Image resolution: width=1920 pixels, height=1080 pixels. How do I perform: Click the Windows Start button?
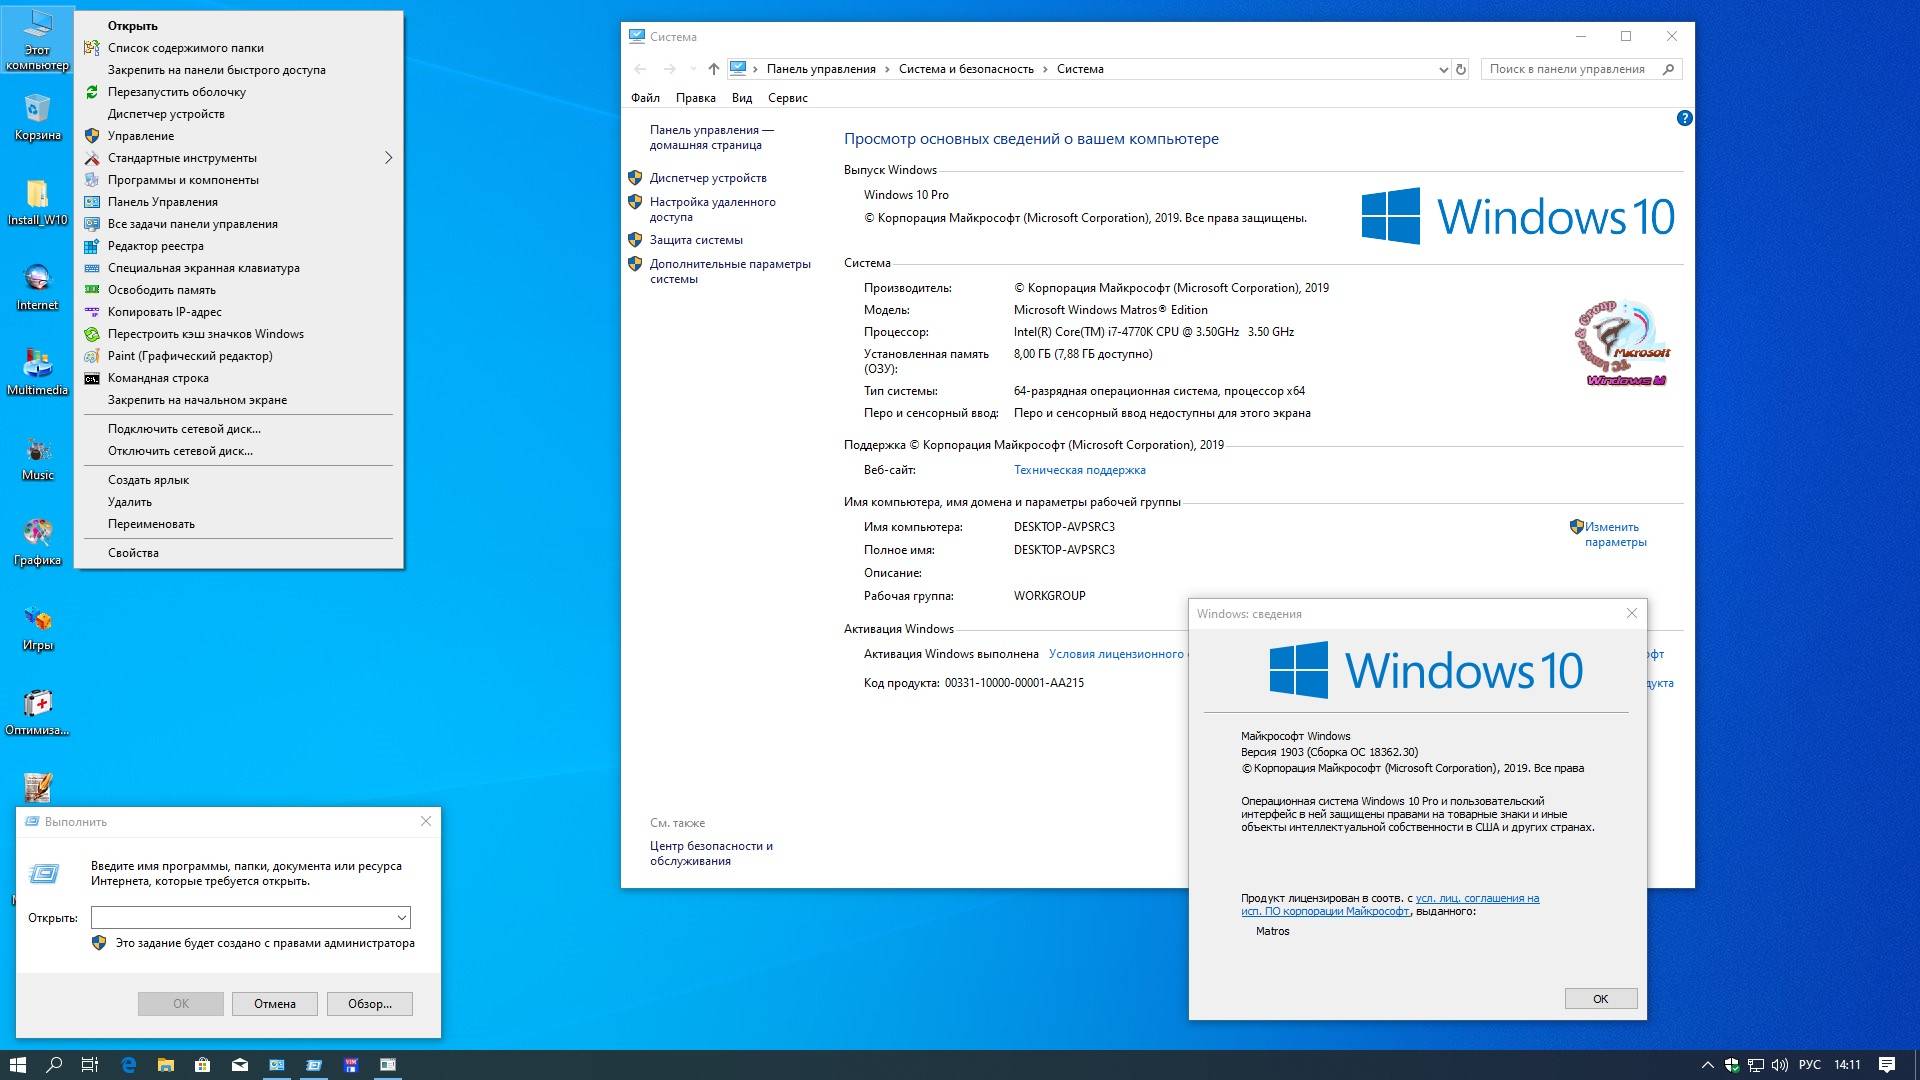coord(17,1065)
